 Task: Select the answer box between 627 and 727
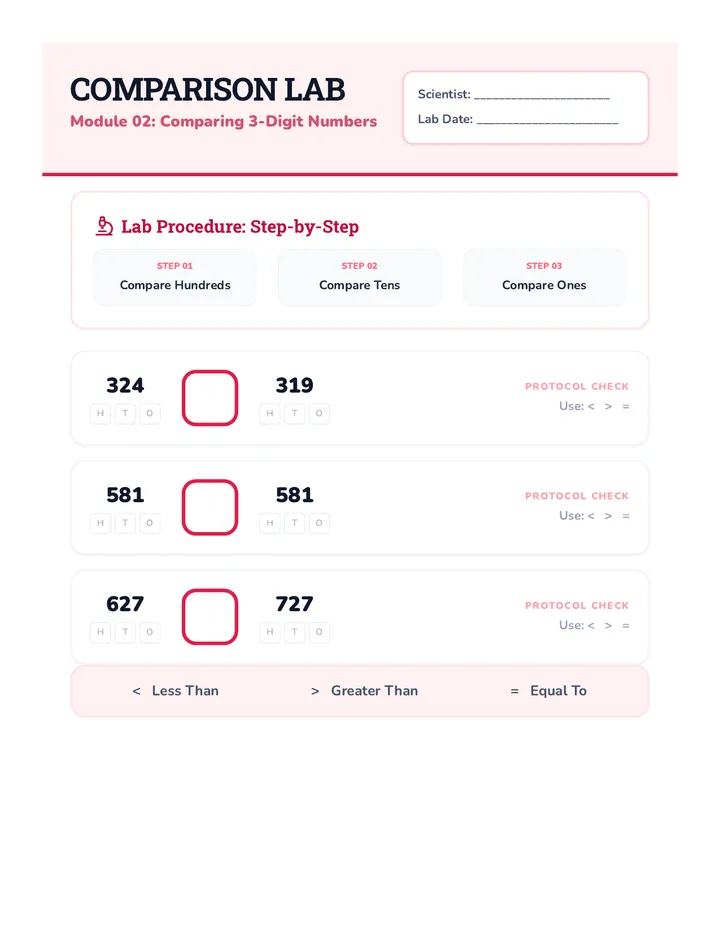coord(210,616)
